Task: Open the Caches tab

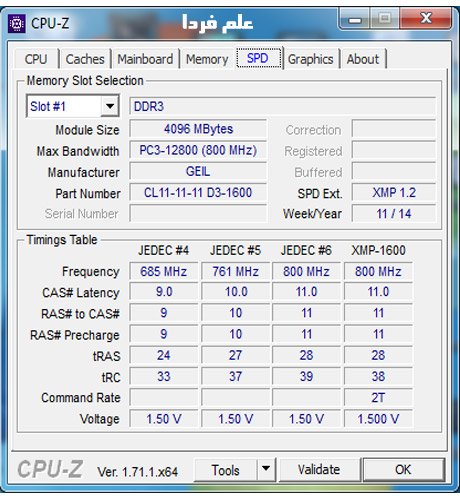Action: [85, 59]
